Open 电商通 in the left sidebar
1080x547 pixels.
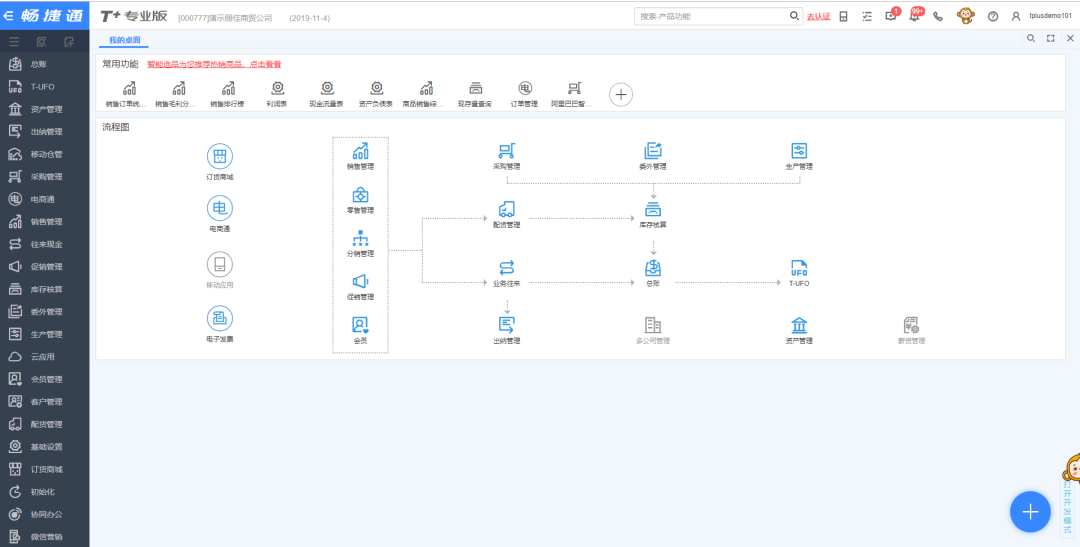click(44, 199)
